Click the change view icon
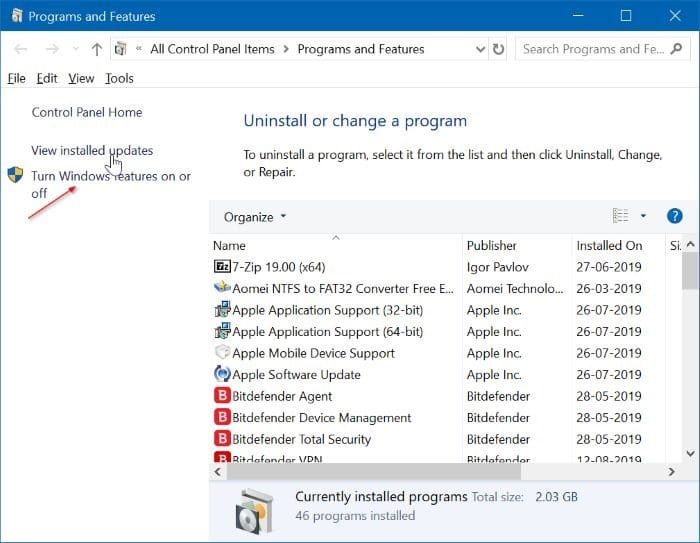The width and height of the screenshot is (700, 543). click(621, 216)
